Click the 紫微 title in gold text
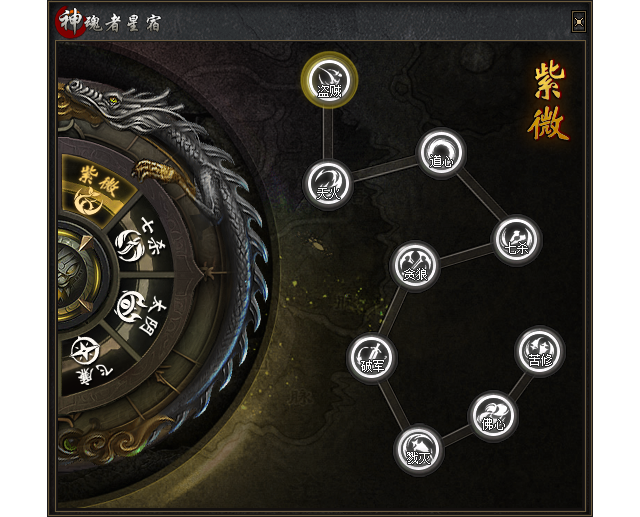The height and width of the screenshot is (517, 640). coord(548,102)
